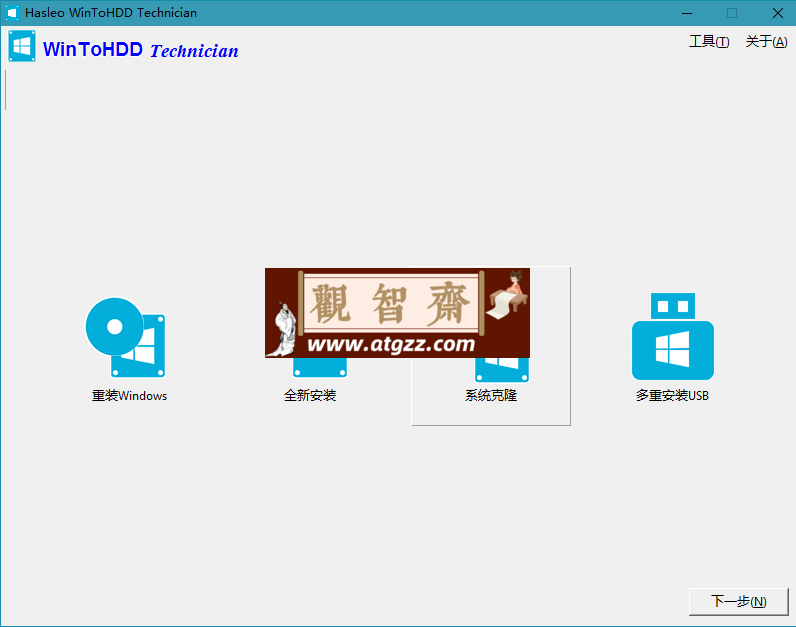Select the 重装Windows disc icon

coord(125,338)
